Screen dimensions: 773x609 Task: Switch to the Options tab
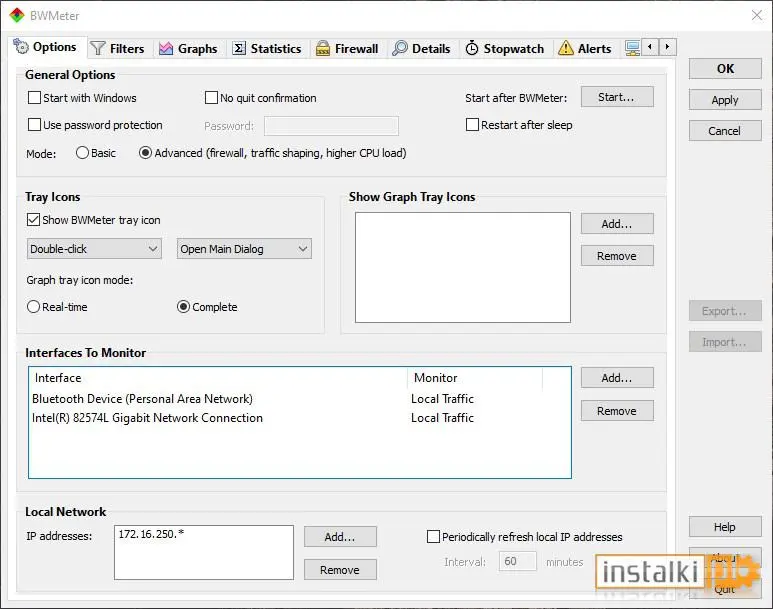tap(45, 47)
